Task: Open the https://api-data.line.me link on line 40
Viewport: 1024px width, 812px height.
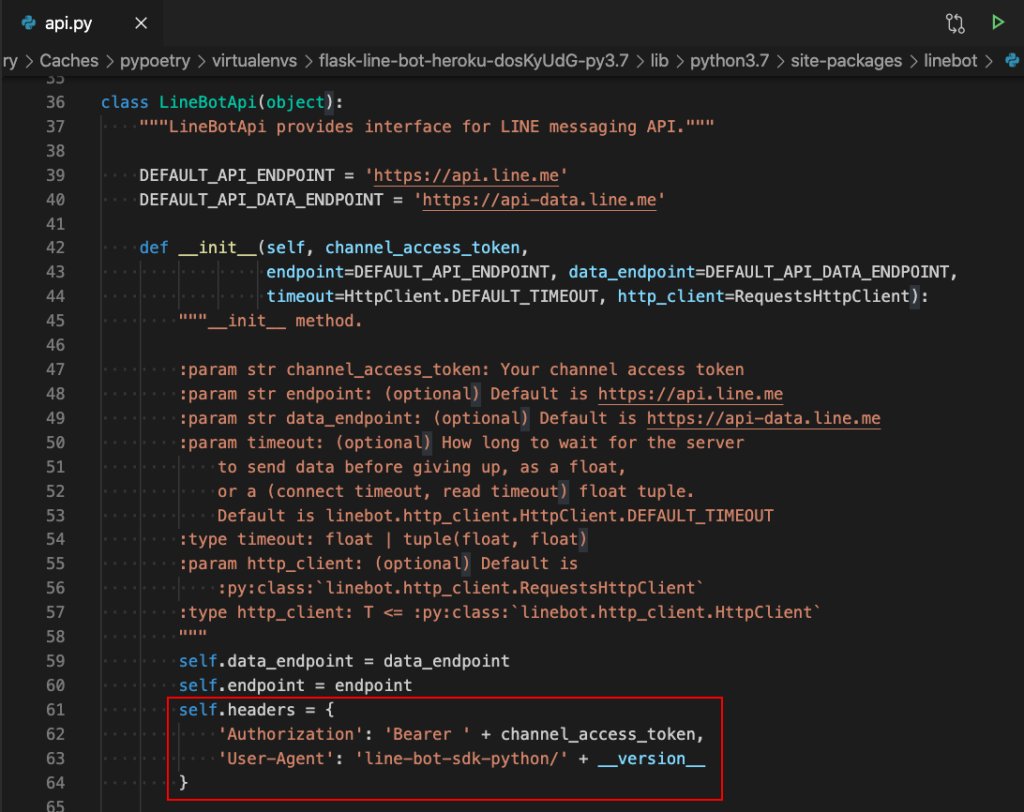Action: (540, 199)
